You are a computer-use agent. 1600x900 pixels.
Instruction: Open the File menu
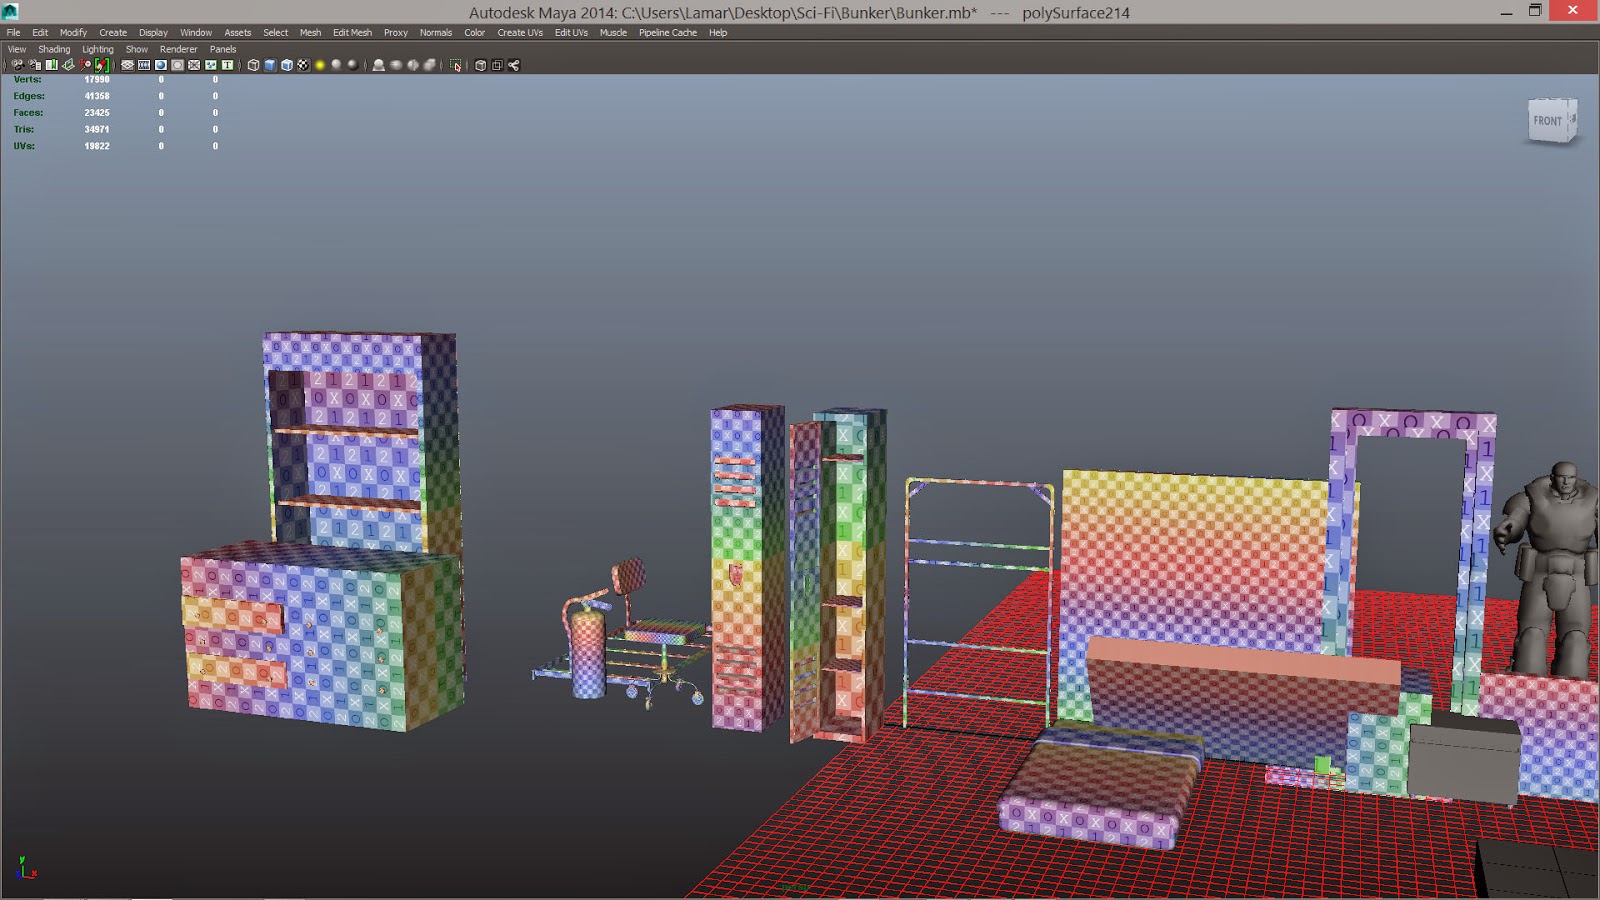(x=13, y=32)
